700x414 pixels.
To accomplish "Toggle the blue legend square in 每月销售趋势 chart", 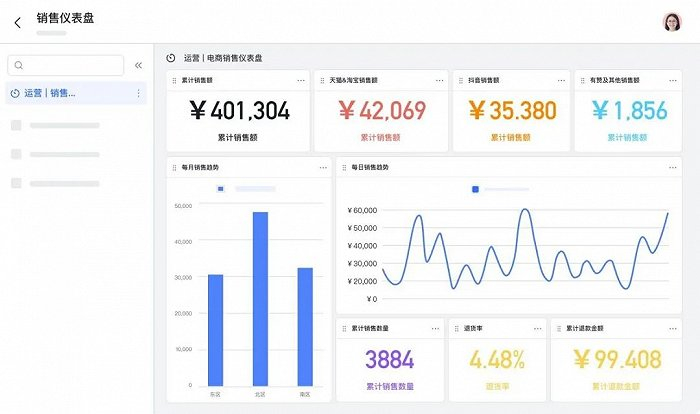I will coord(221,189).
